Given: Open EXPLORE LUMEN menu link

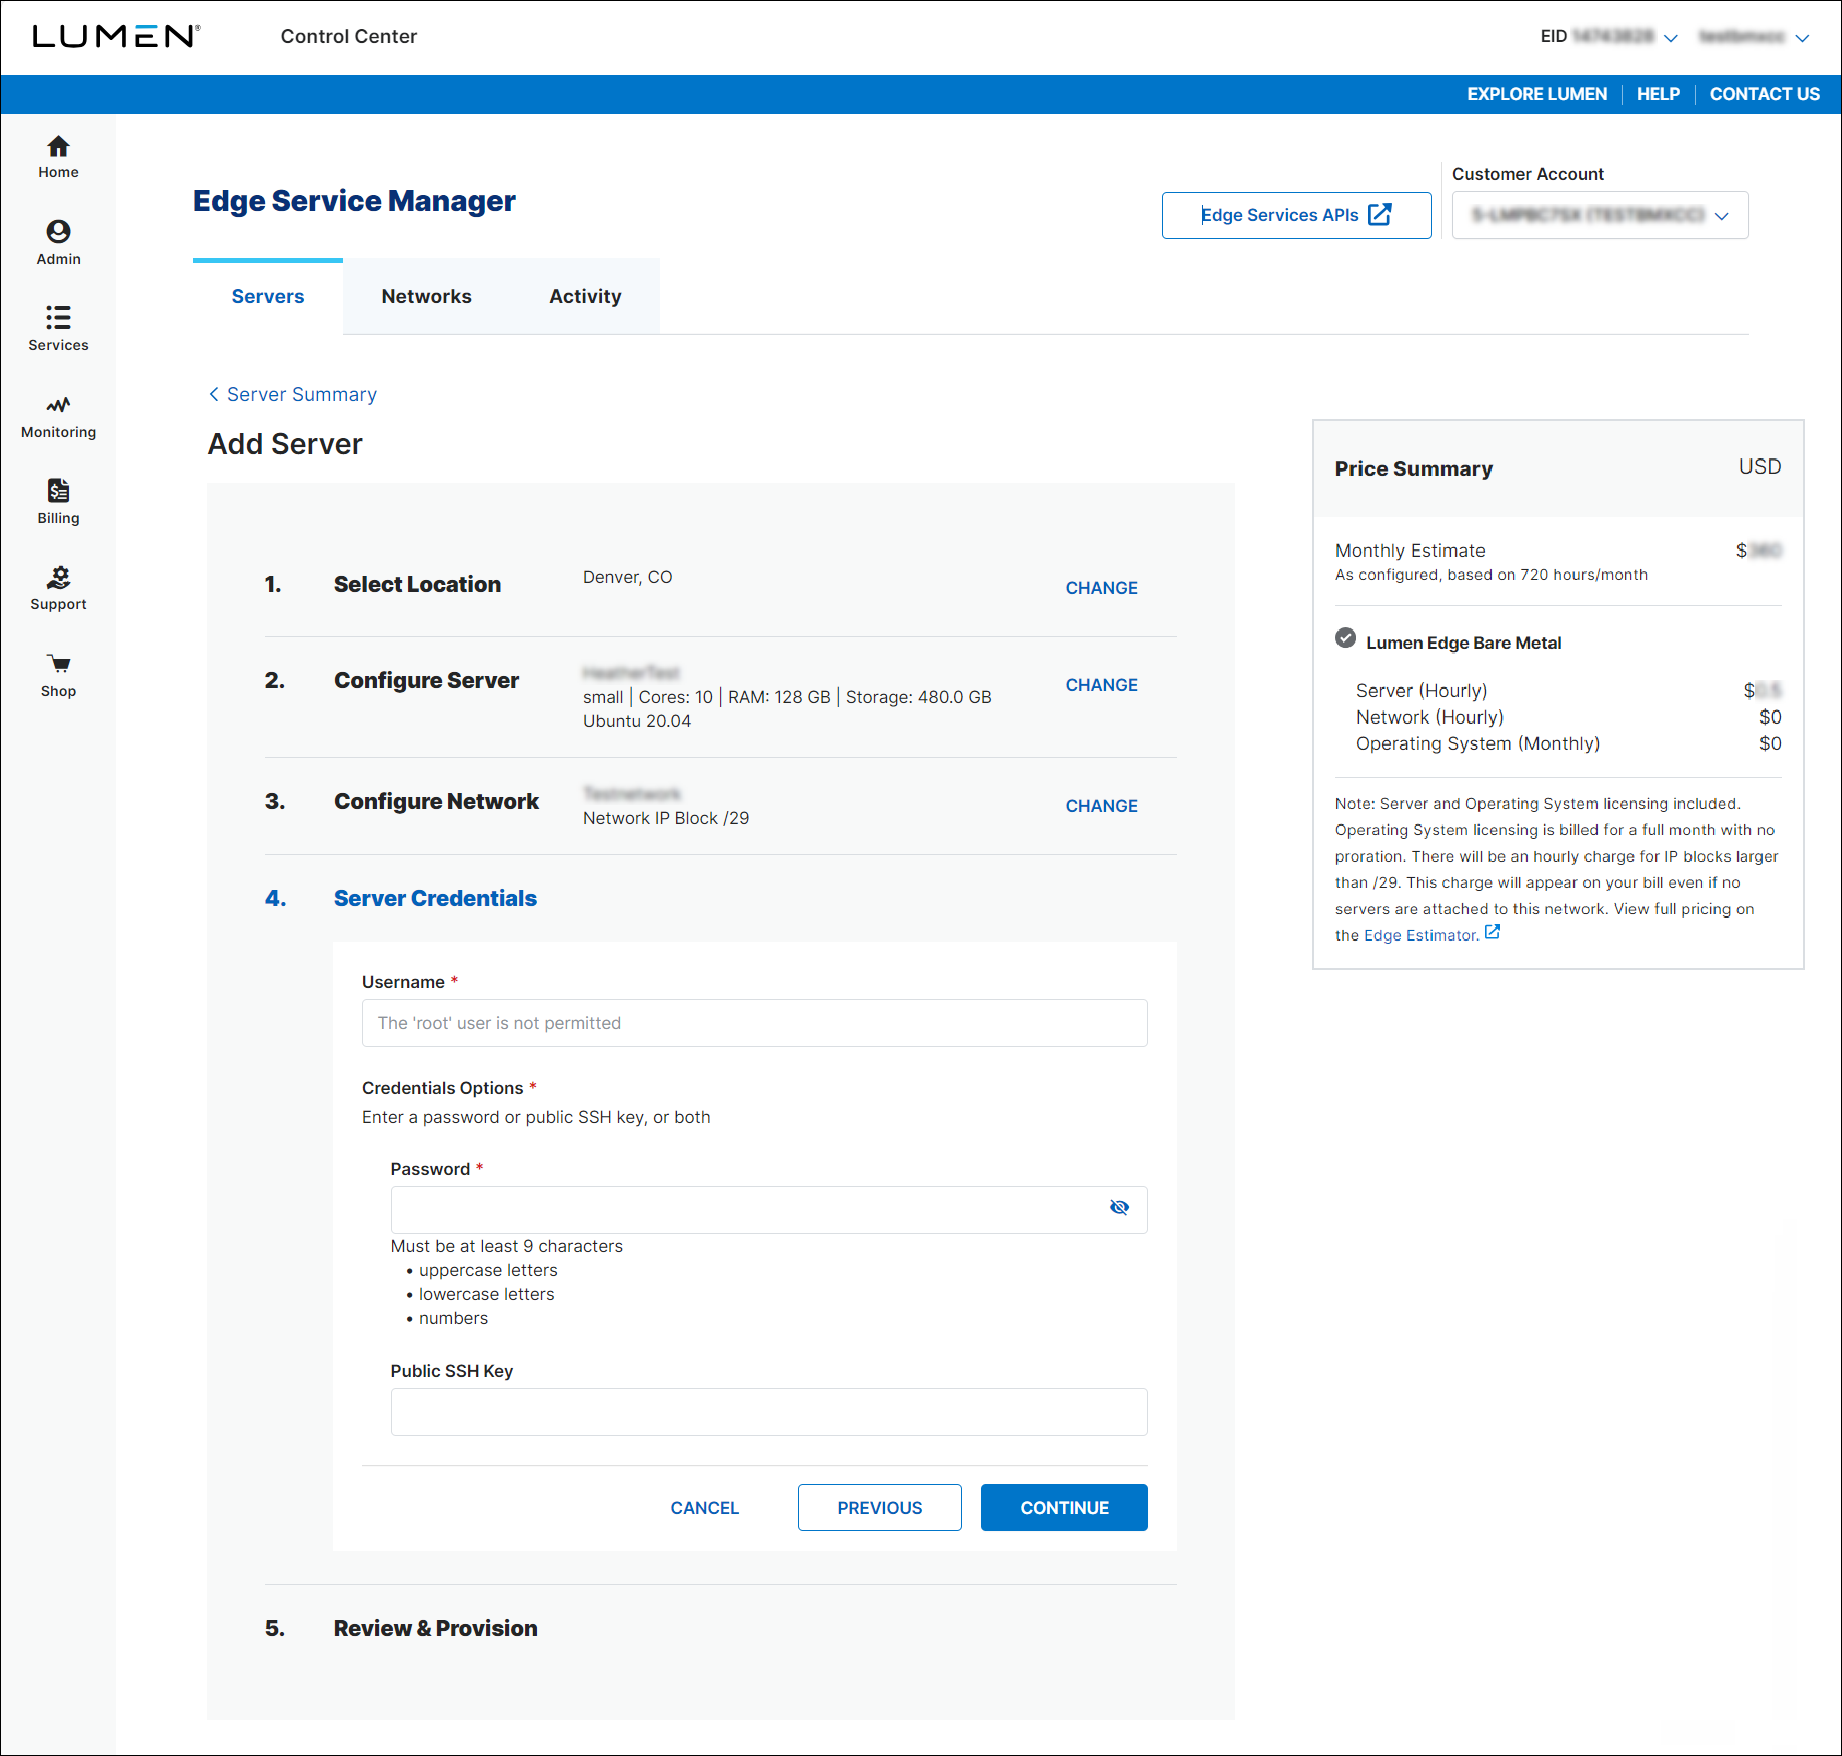Looking at the screenshot, I should point(1537,94).
